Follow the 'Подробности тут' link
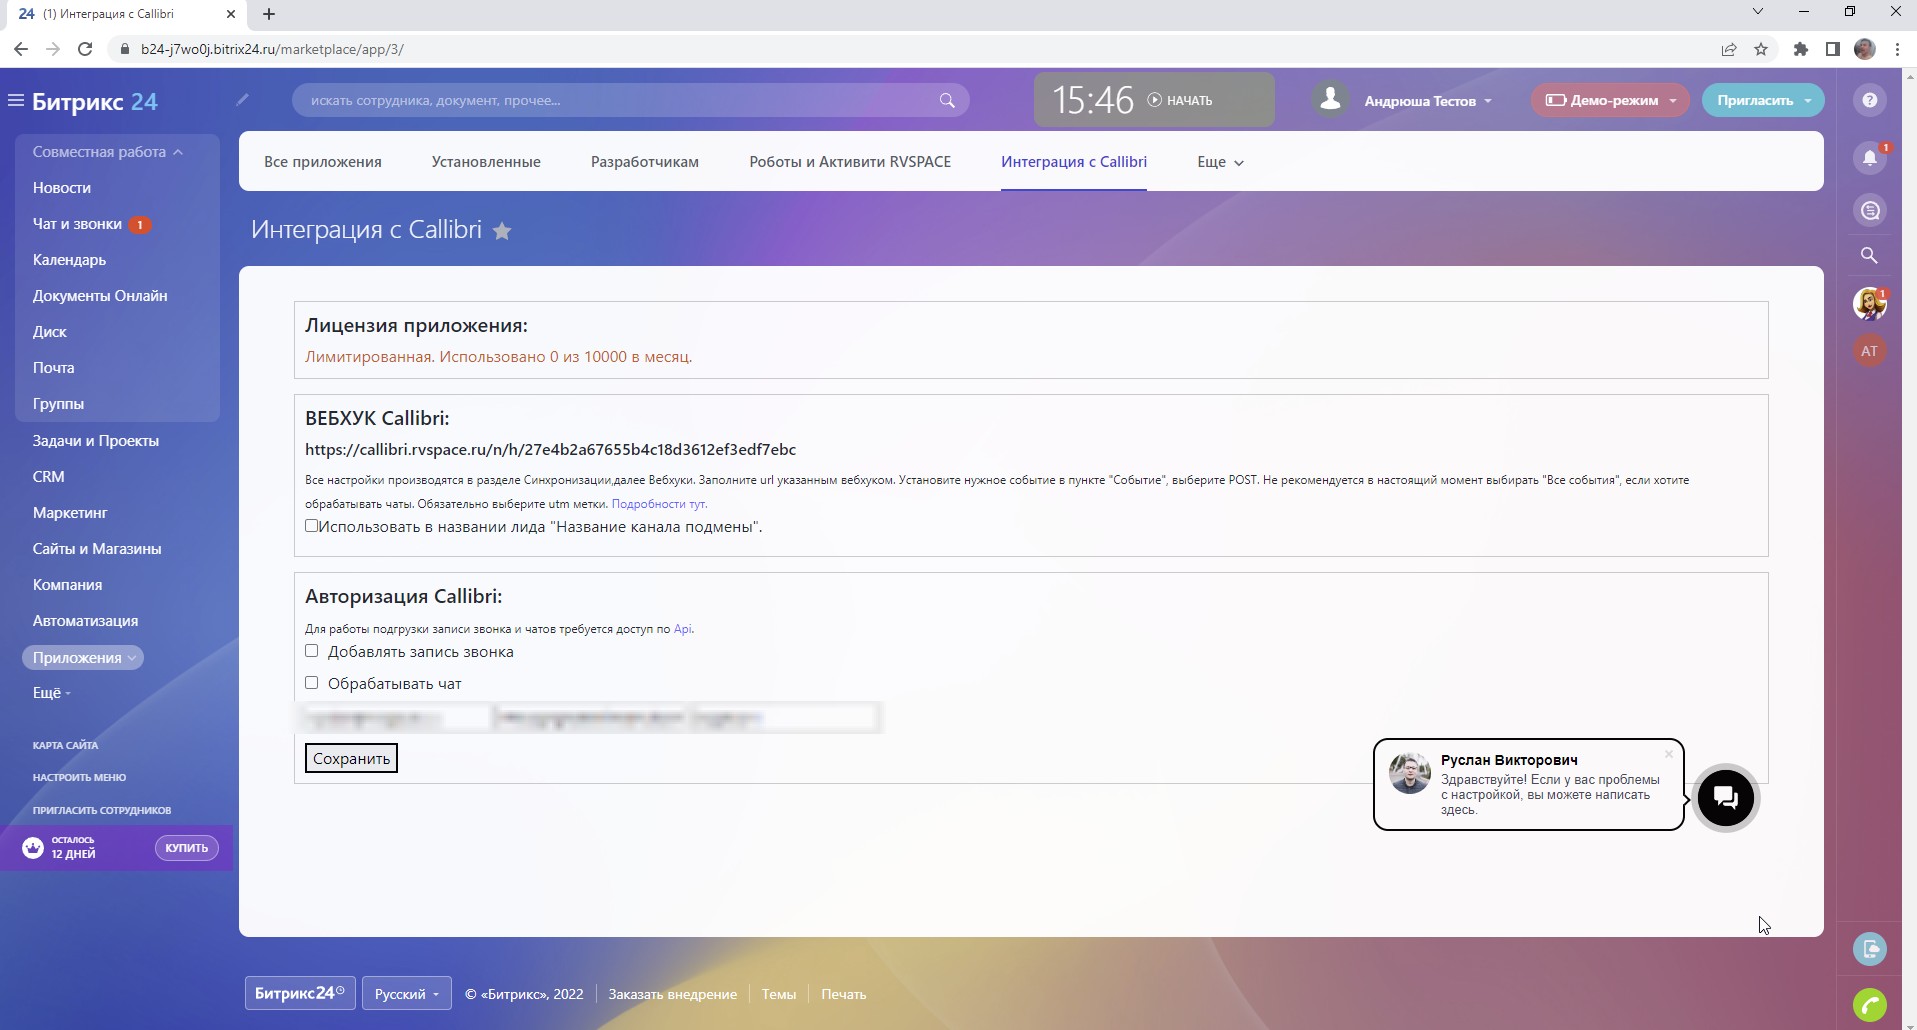The height and width of the screenshot is (1030, 1917). [659, 504]
